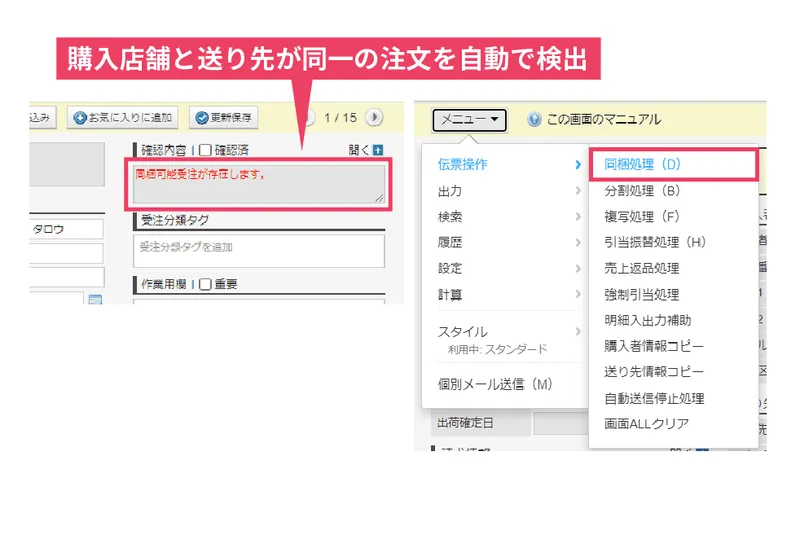Screen dimensions: 800x534
Task: Open スタイル submenu
Action: click(509, 332)
